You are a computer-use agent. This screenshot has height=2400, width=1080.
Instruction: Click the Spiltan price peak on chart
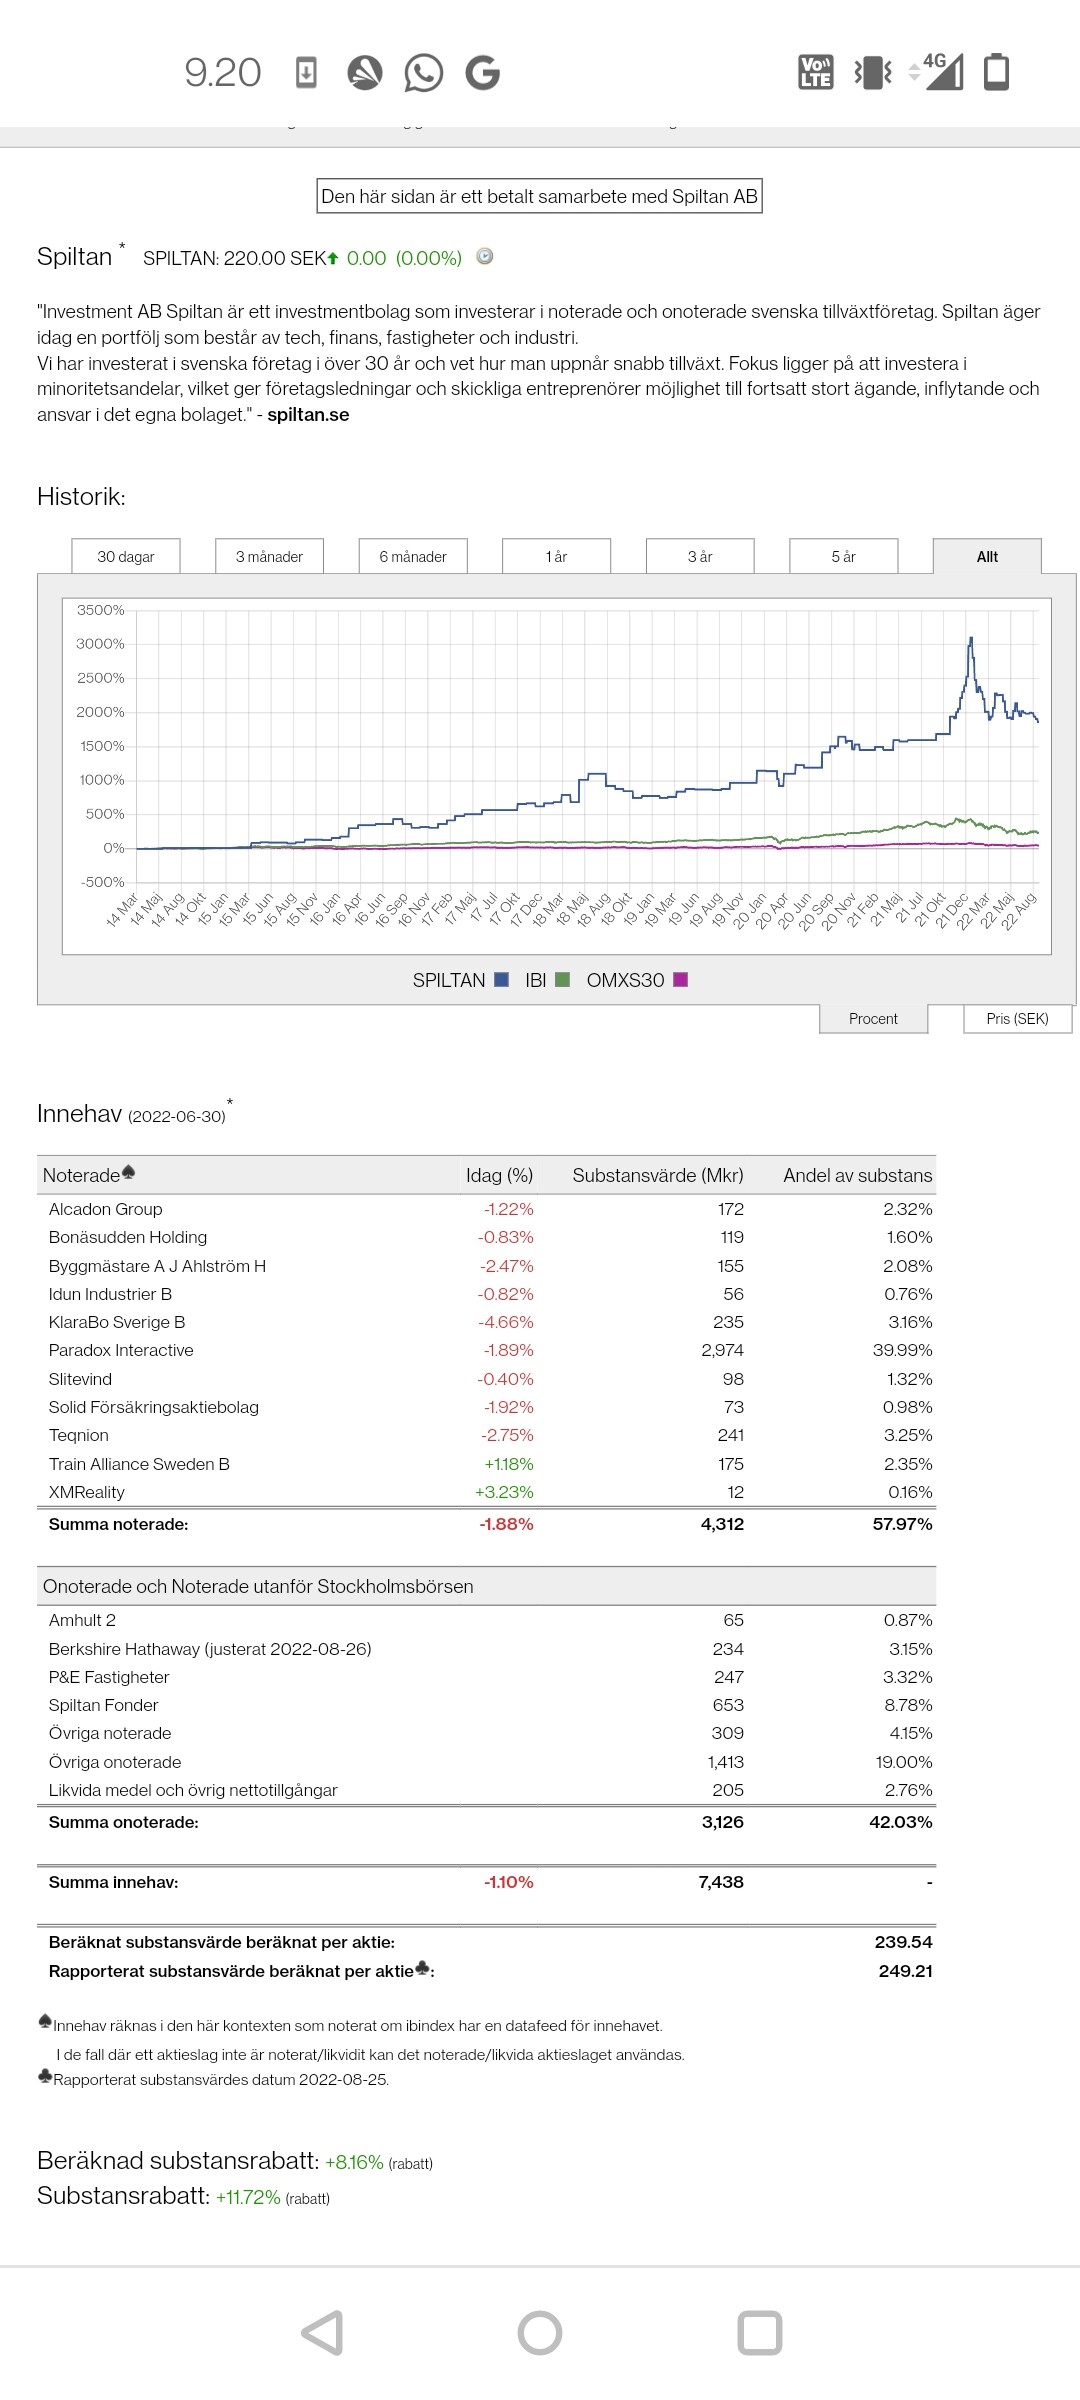coord(970,638)
